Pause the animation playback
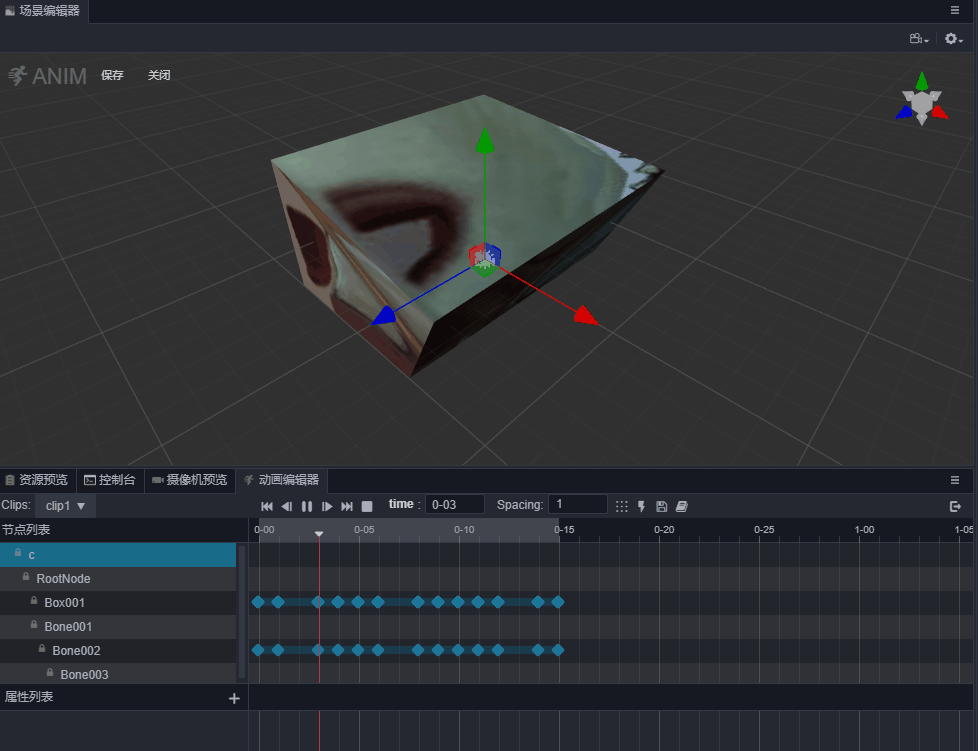978x751 pixels. (x=307, y=506)
